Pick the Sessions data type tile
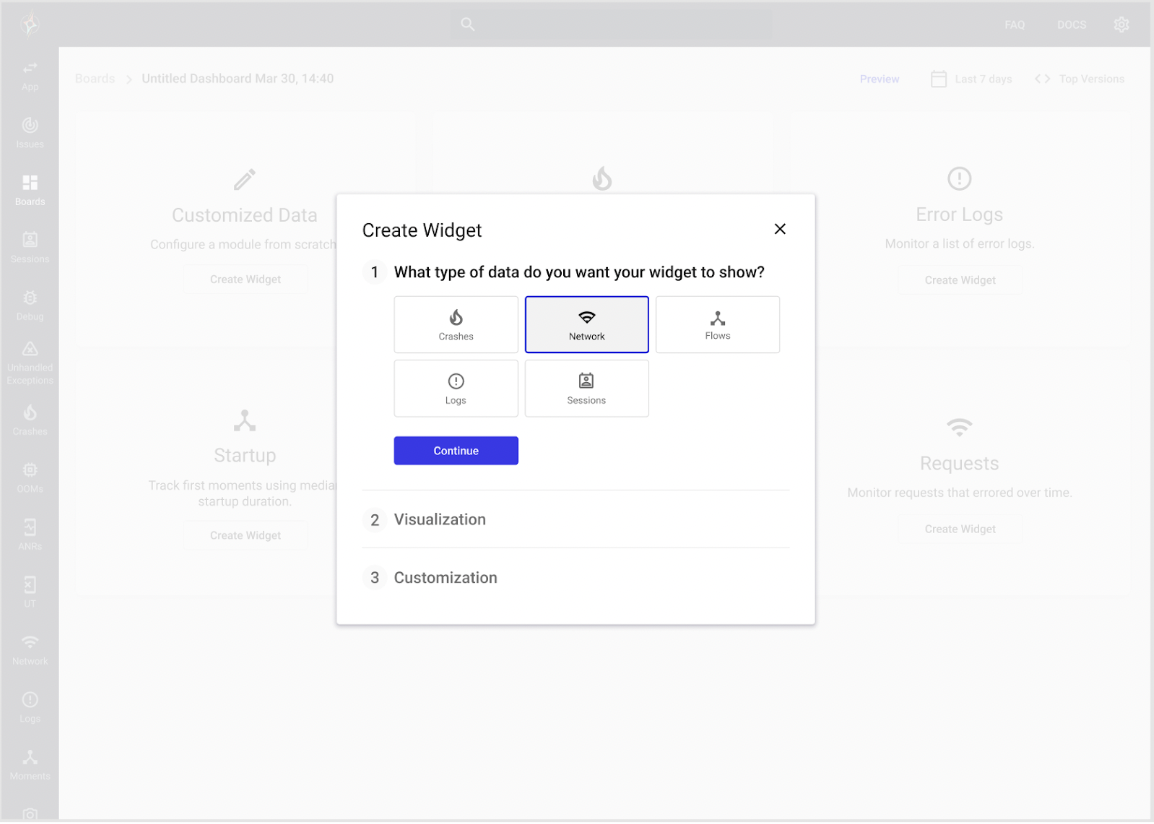 tap(587, 388)
